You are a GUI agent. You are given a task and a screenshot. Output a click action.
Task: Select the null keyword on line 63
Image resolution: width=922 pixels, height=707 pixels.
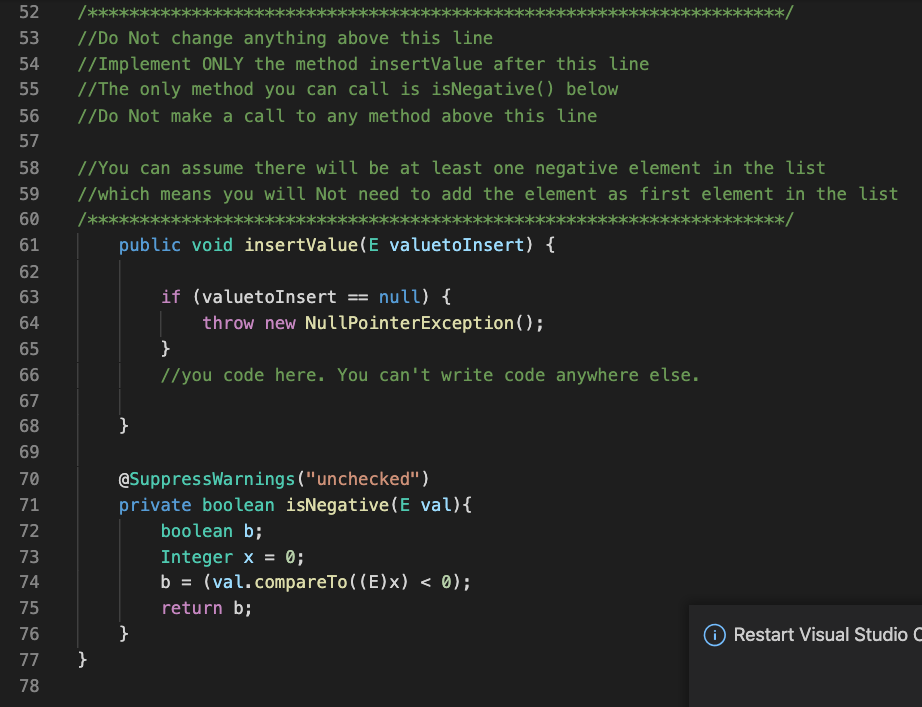click(x=399, y=297)
